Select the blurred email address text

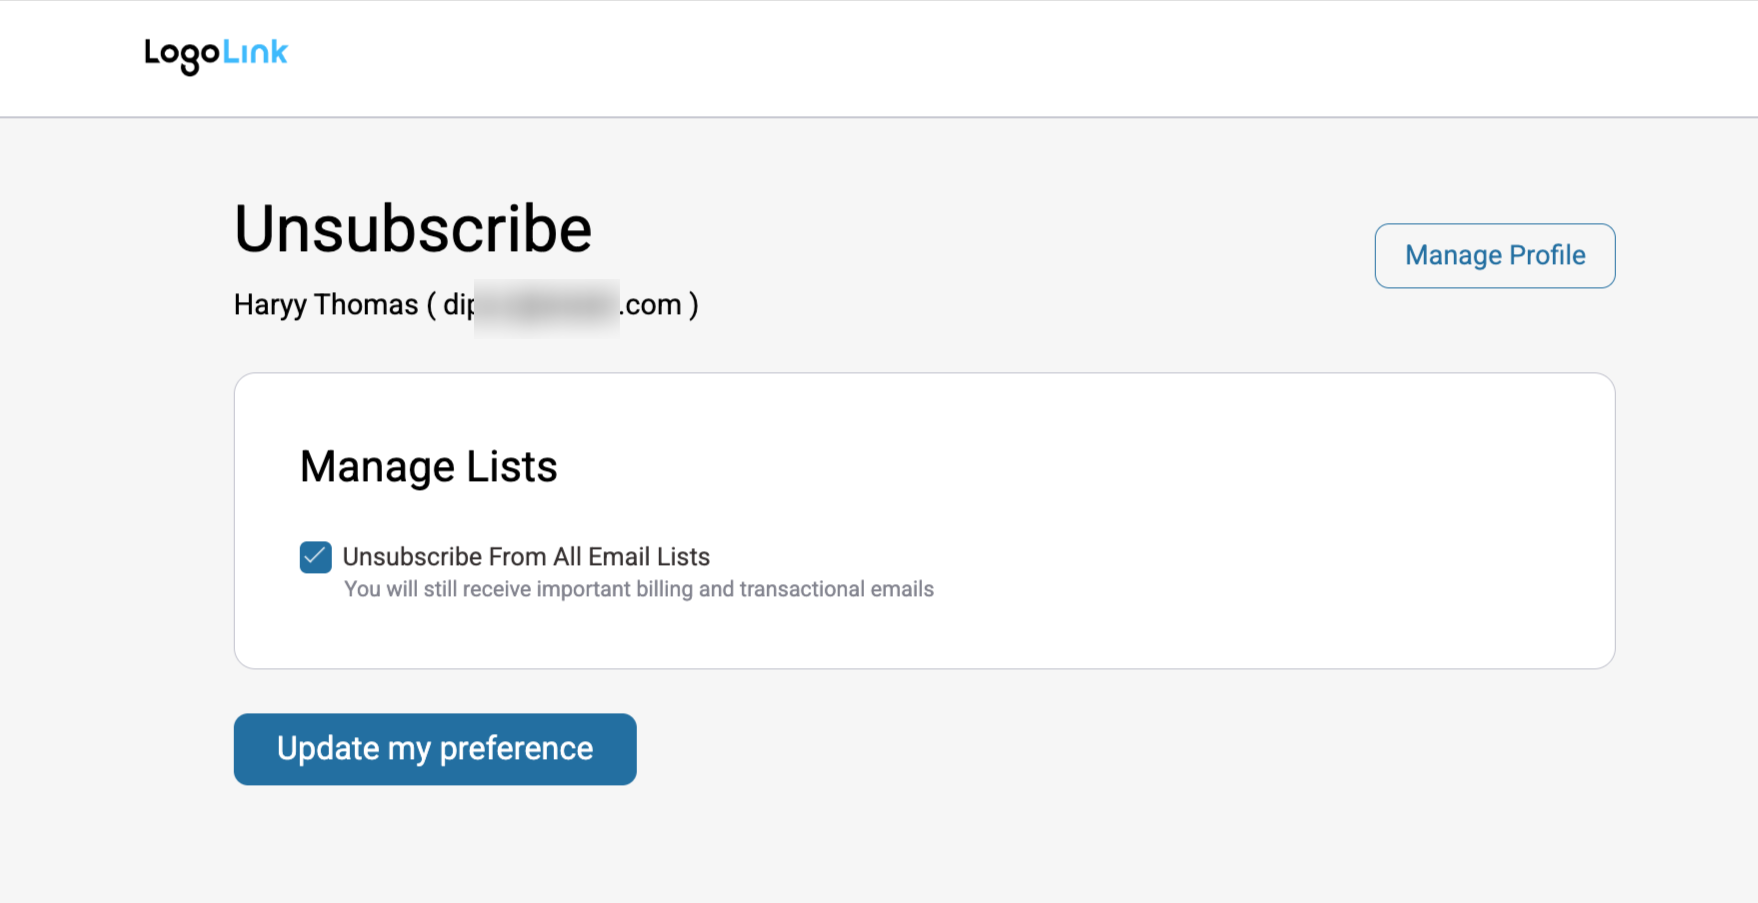pos(545,303)
